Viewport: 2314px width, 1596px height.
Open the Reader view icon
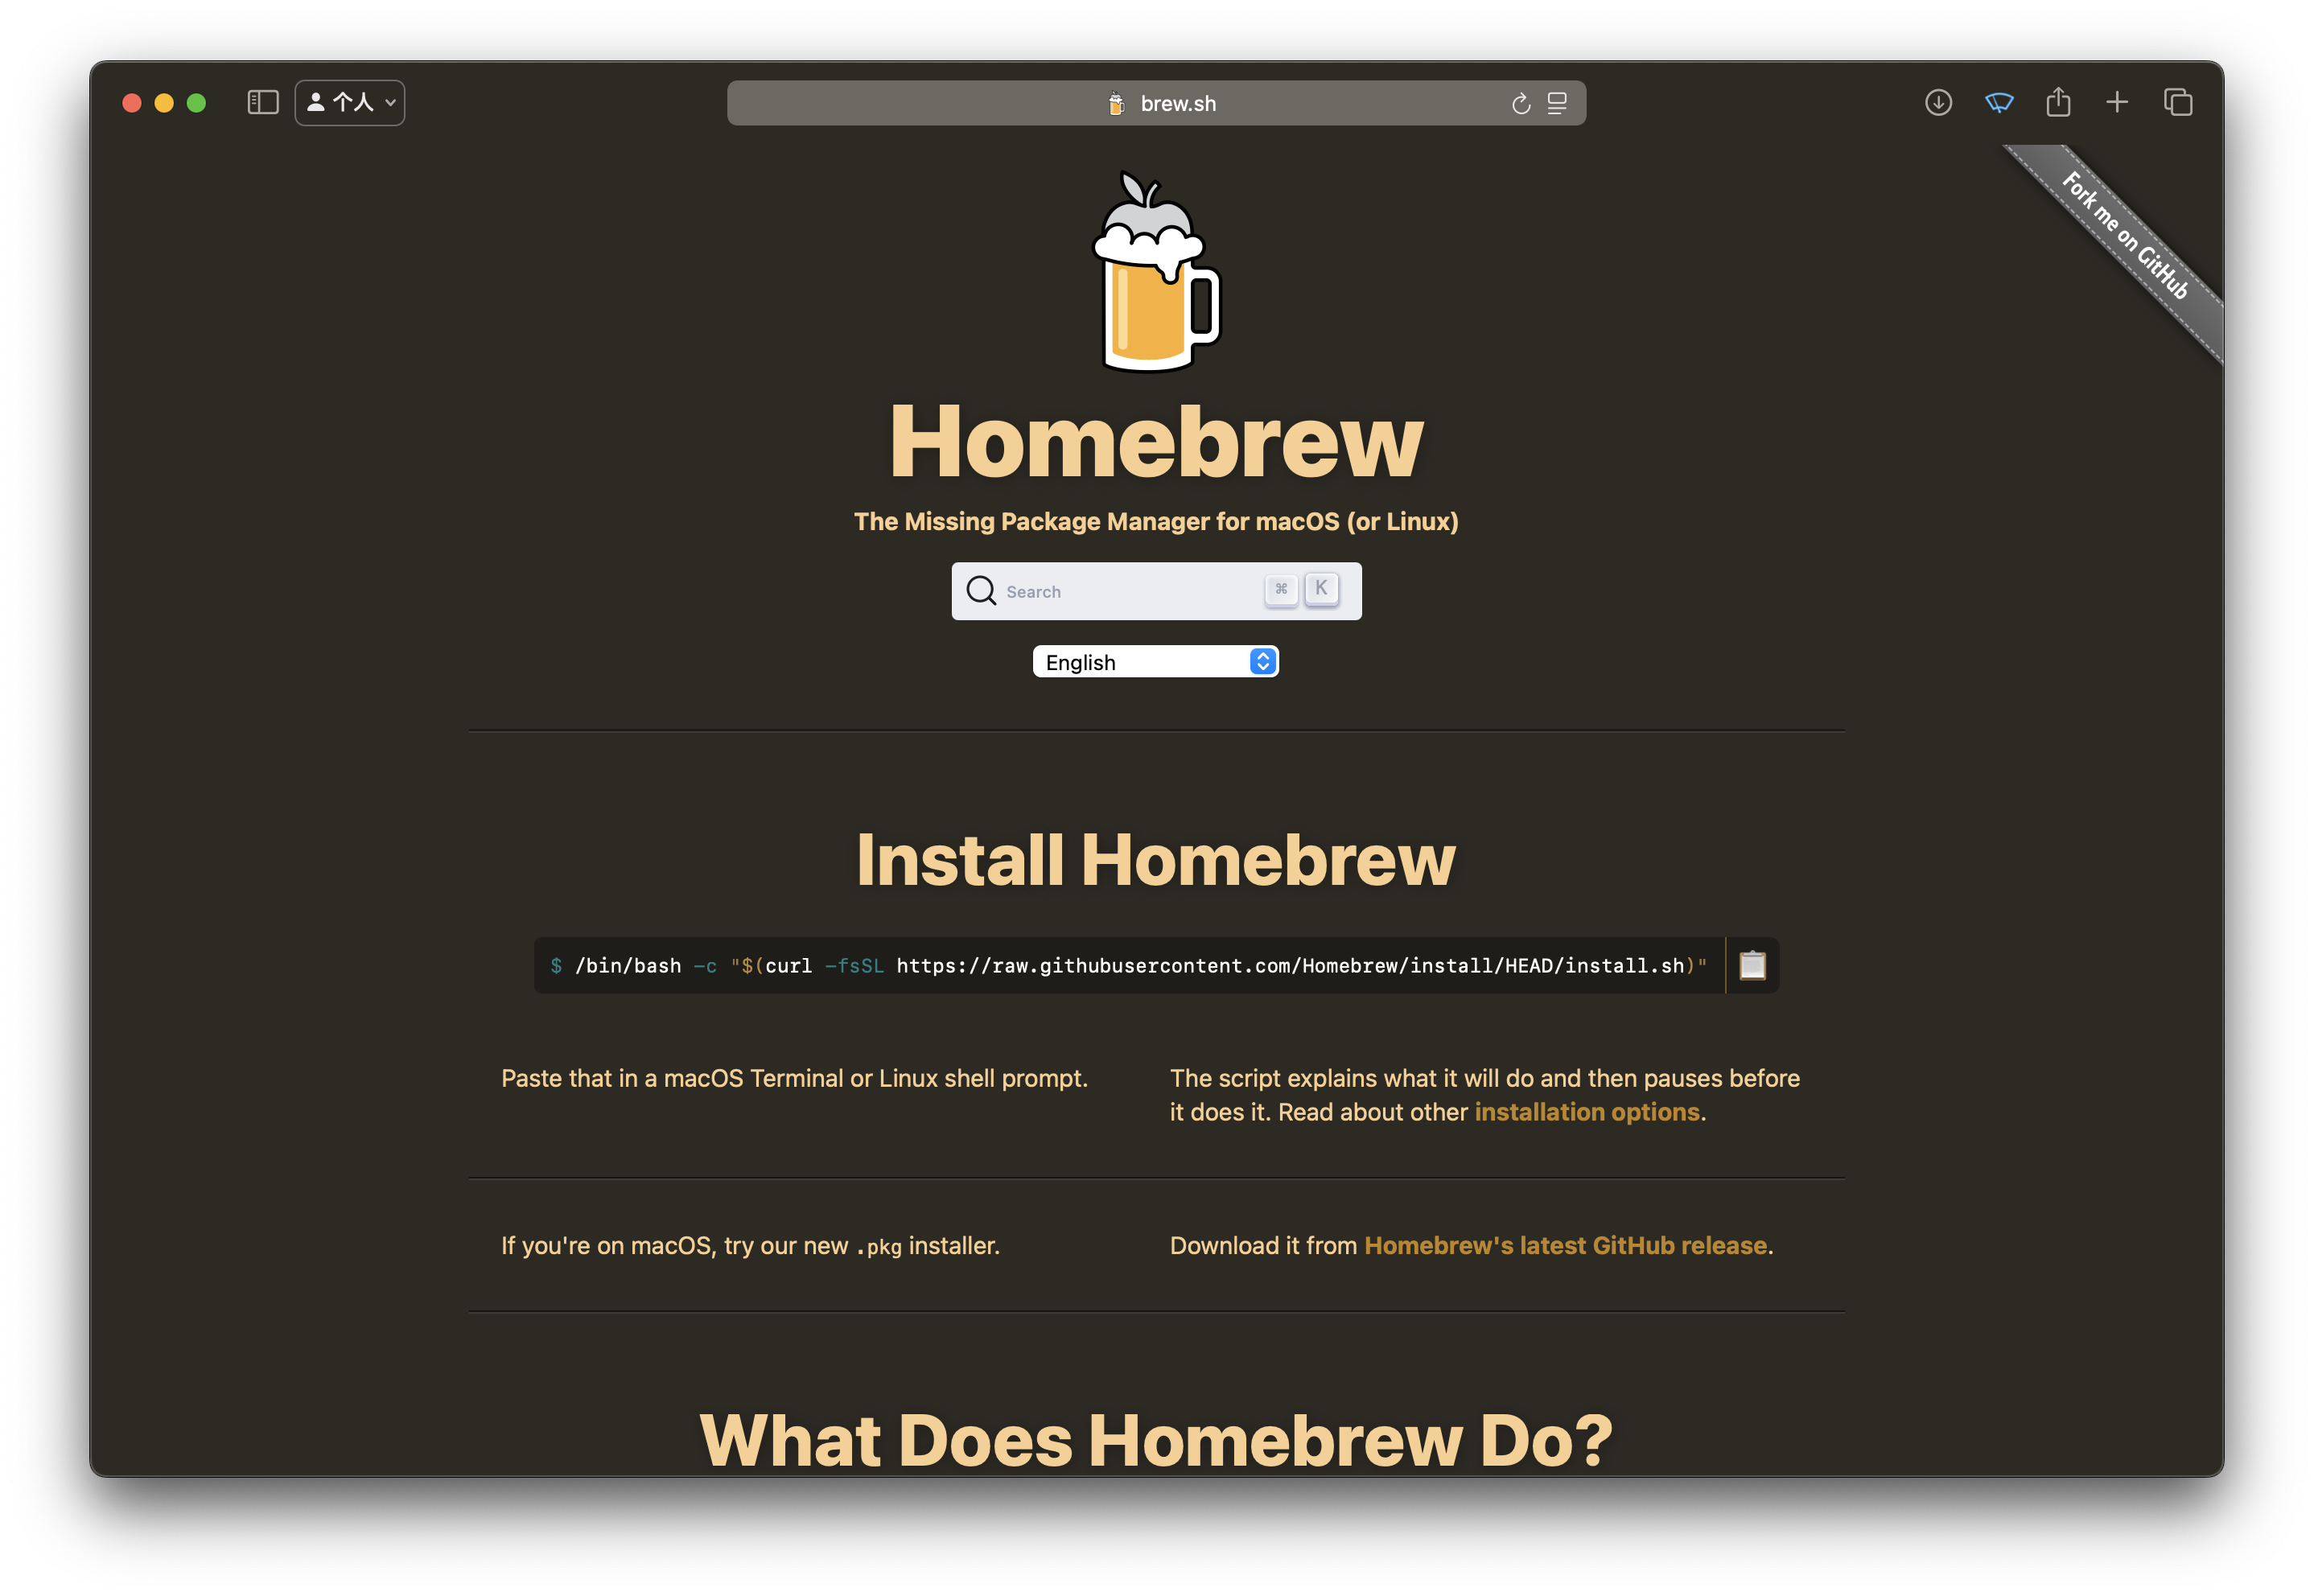coord(1557,104)
